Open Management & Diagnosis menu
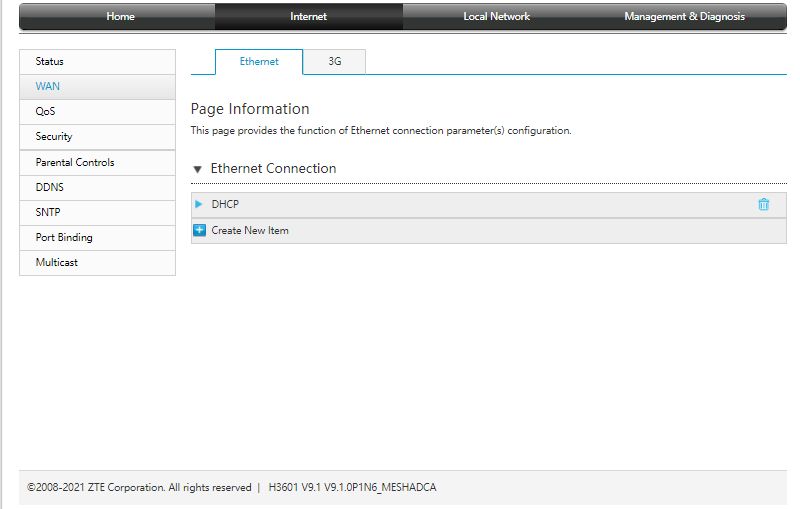The height and width of the screenshot is (509, 800). (x=684, y=16)
